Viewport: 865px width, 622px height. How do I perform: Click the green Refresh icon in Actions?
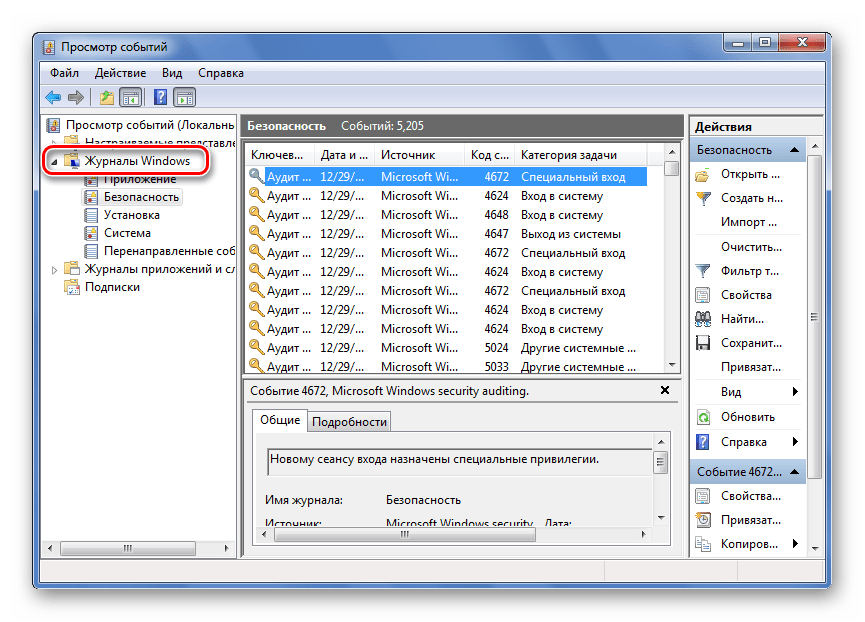pos(703,417)
